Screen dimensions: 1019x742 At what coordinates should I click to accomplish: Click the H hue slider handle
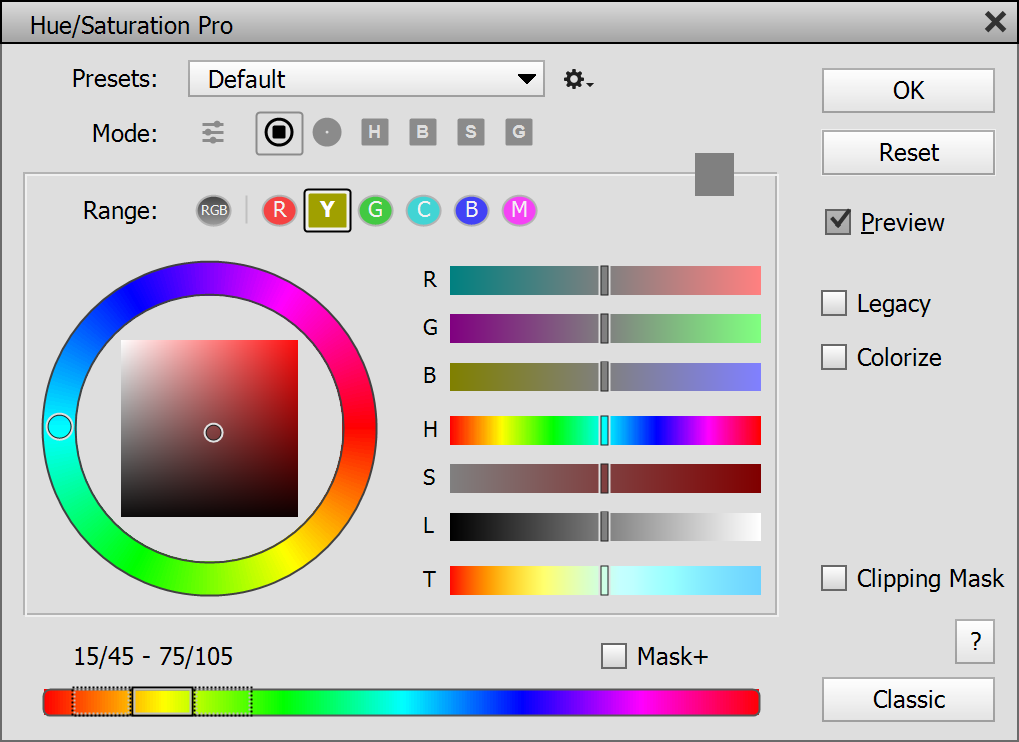click(604, 430)
